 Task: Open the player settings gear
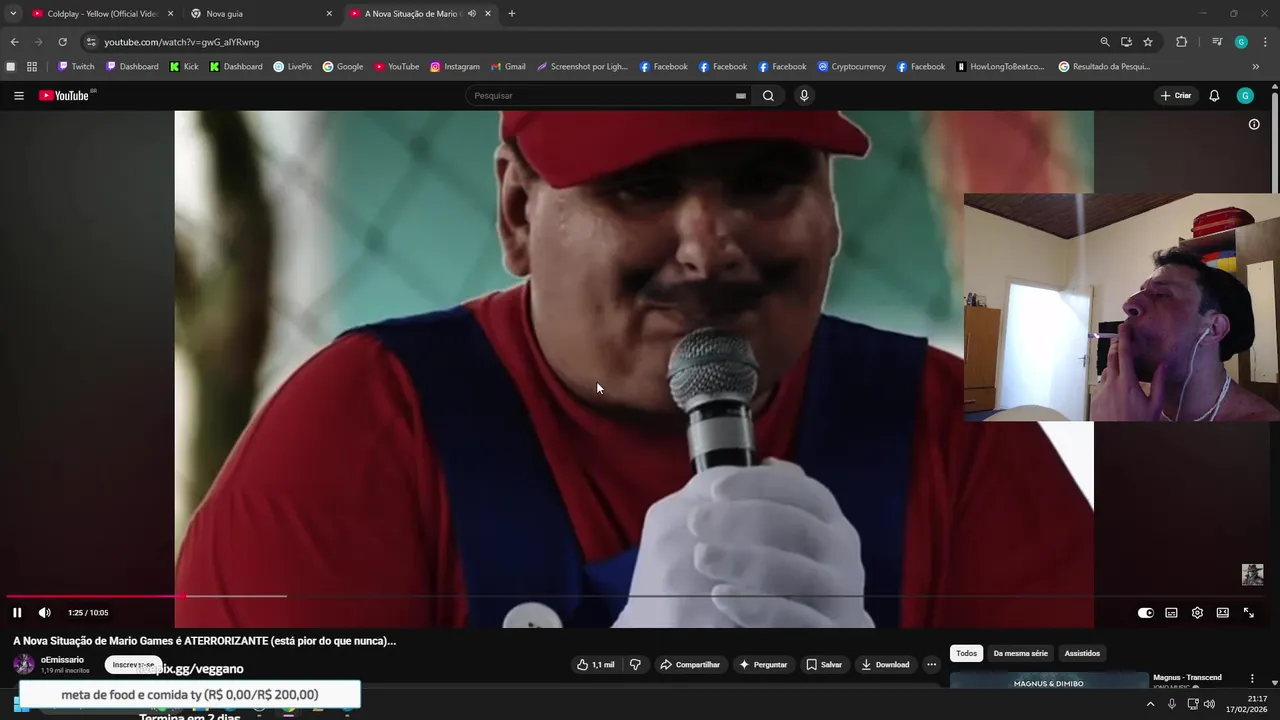pos(1197,613)
